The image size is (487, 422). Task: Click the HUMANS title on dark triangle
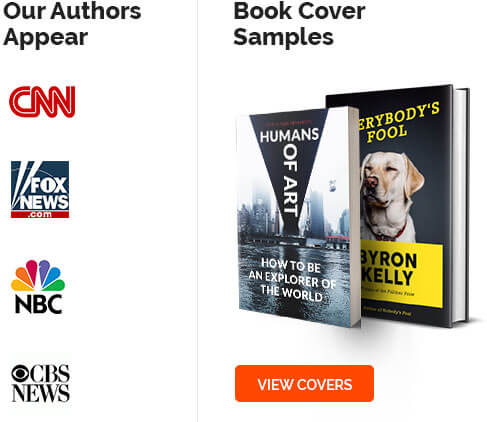coord(289,135)
